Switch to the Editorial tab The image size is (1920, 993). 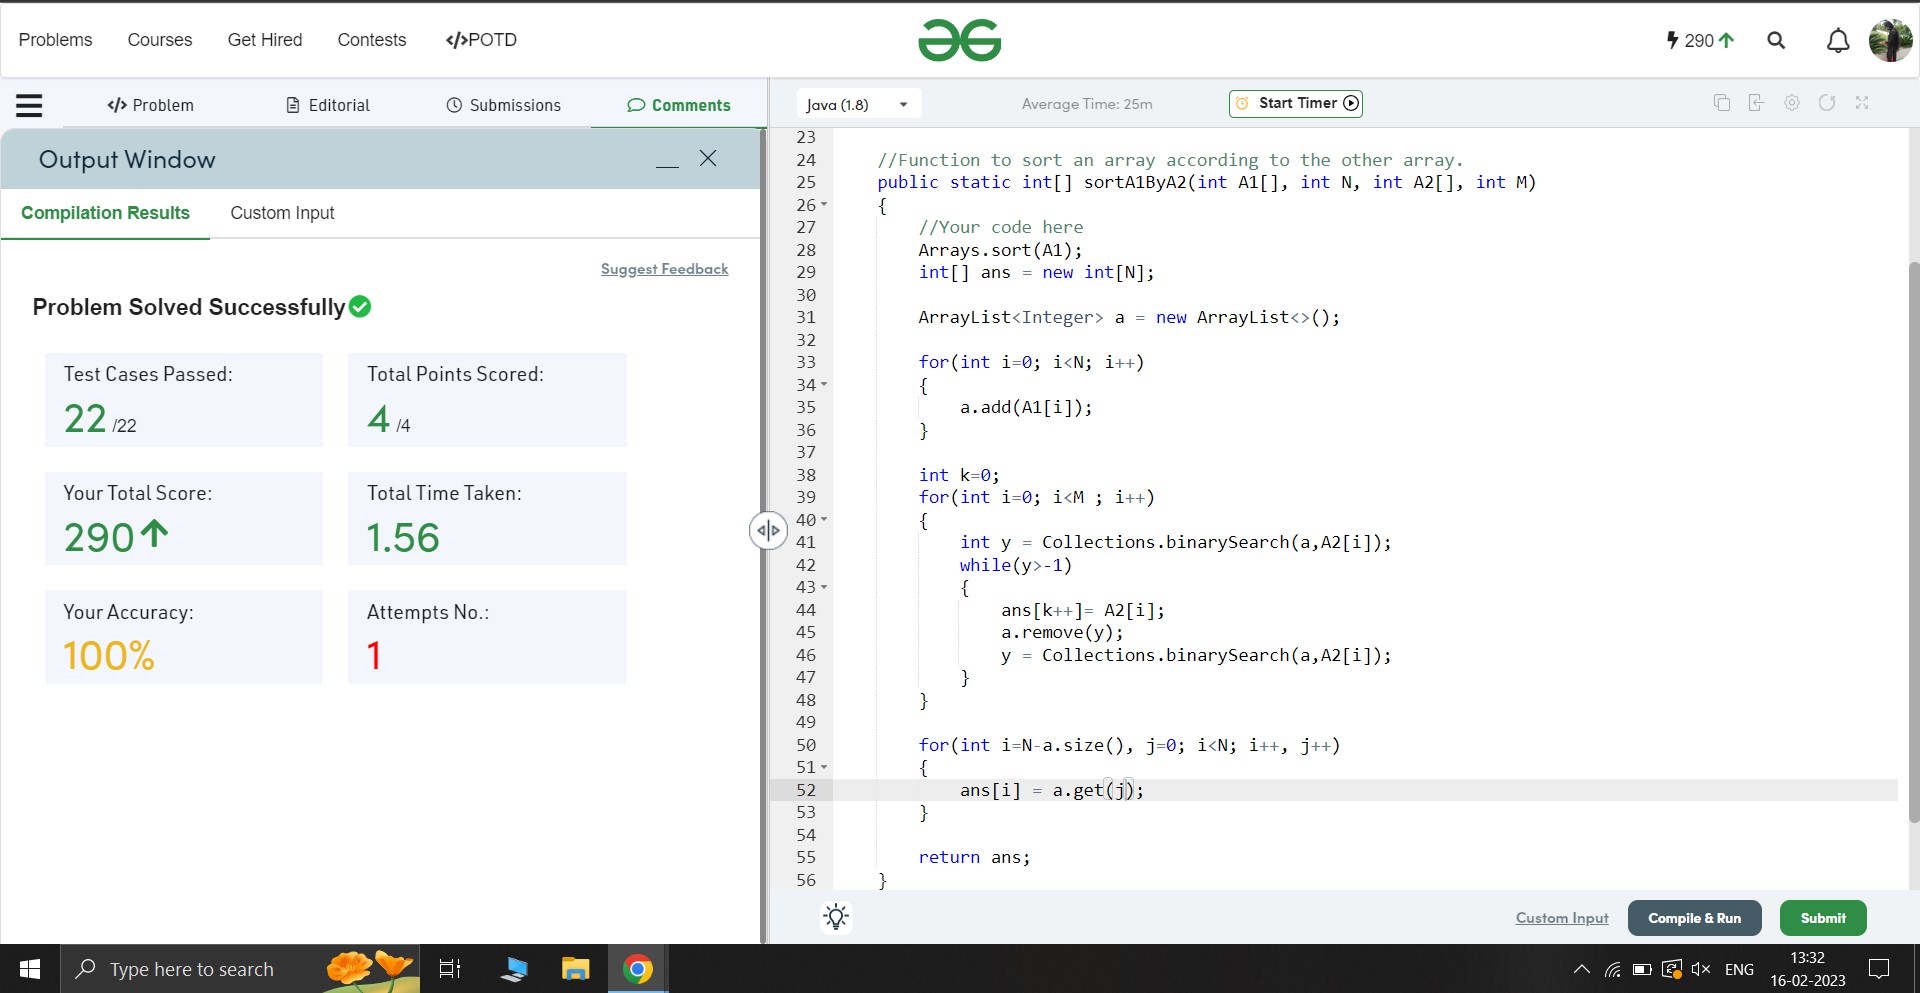coord(328,105)
